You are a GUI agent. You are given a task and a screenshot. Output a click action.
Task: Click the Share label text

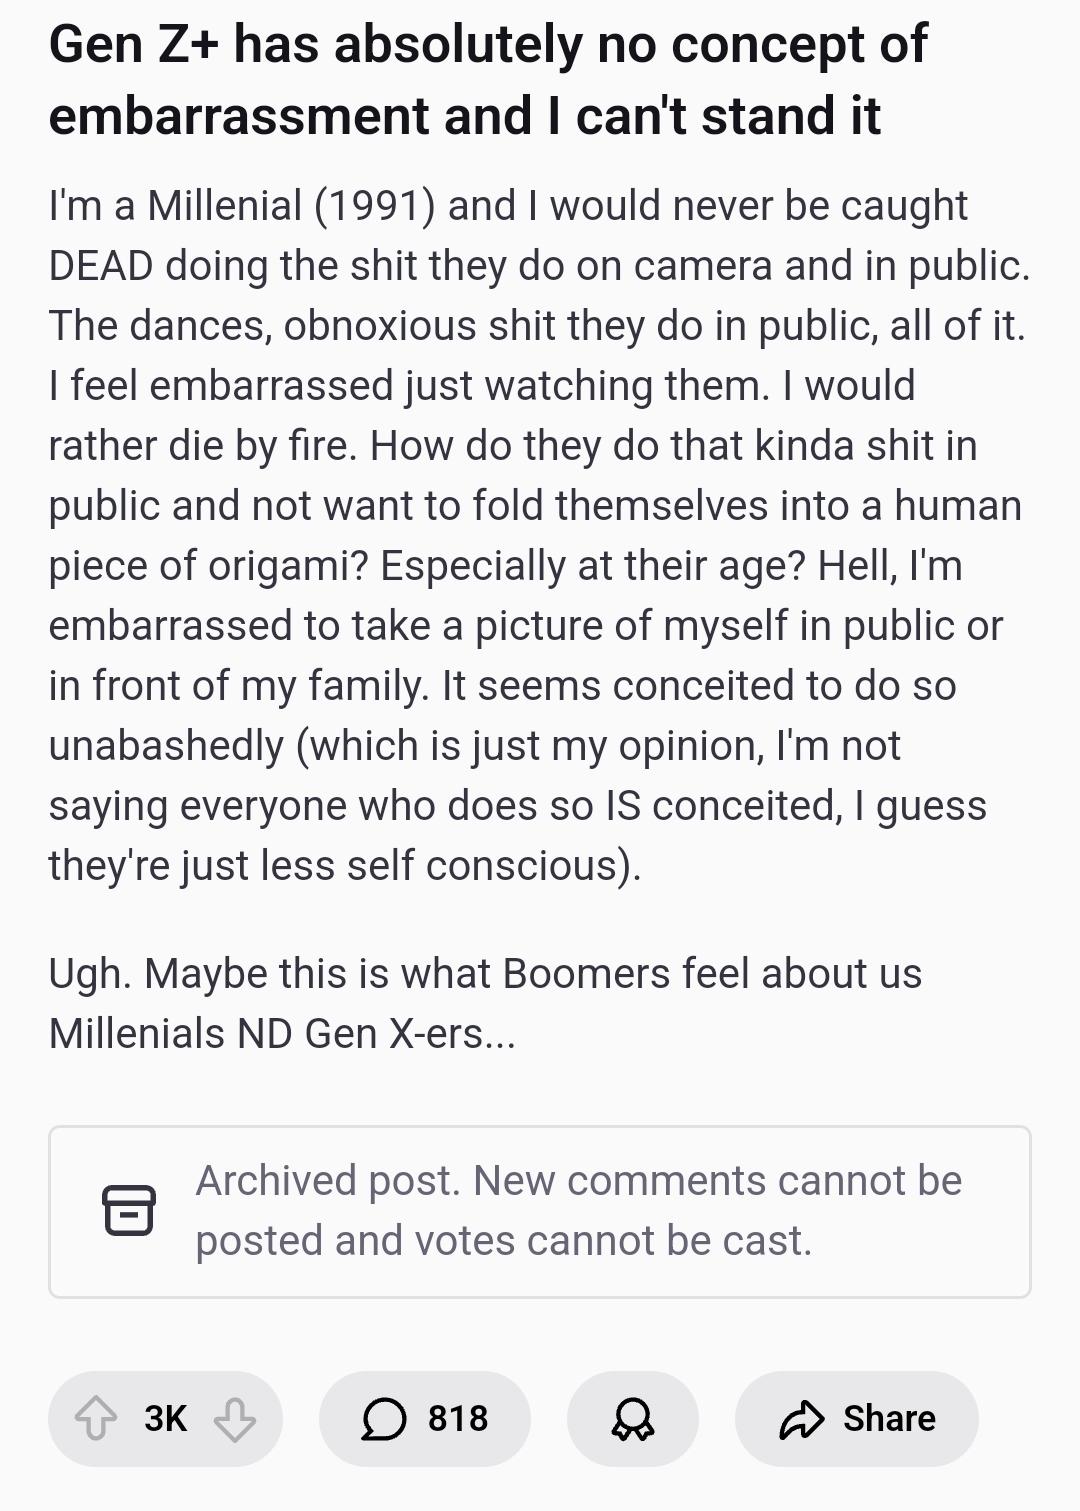889,1418
